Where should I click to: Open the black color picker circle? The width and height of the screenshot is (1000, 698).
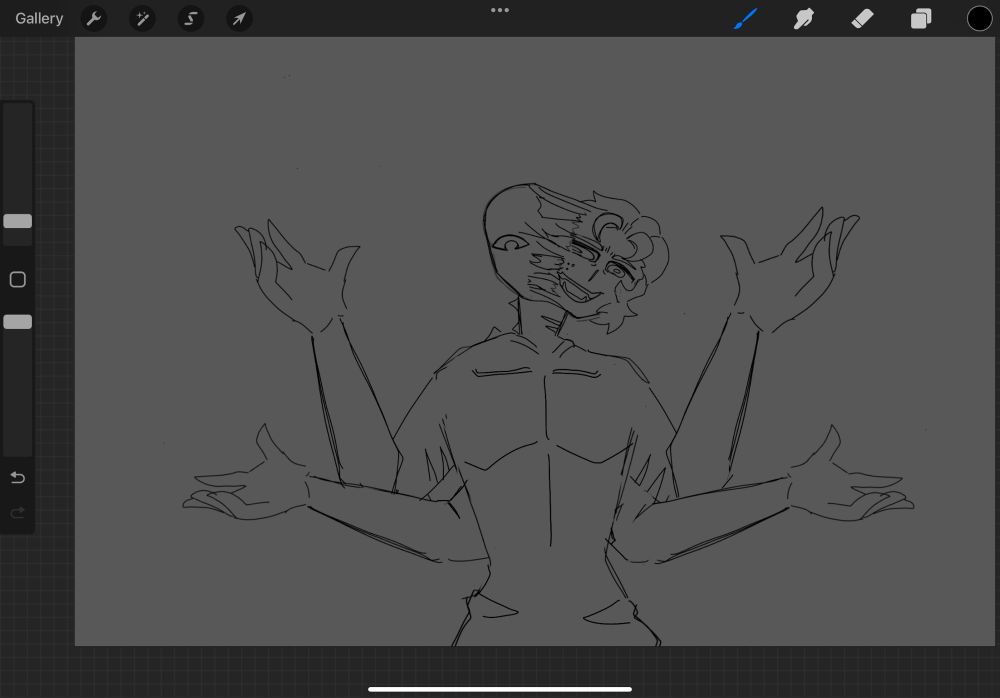pyautogui.click(x=980, y=19)
